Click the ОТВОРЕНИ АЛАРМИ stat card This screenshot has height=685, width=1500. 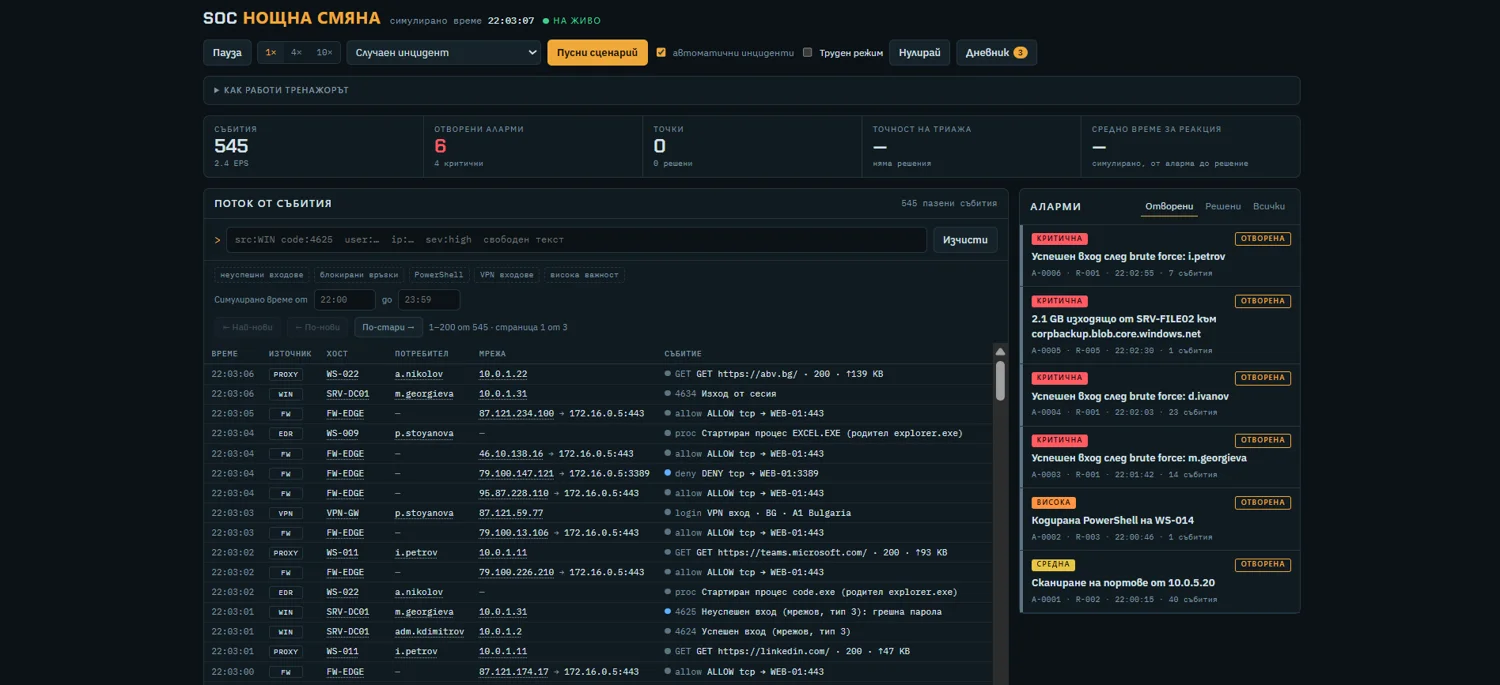[x=532, y=146]
